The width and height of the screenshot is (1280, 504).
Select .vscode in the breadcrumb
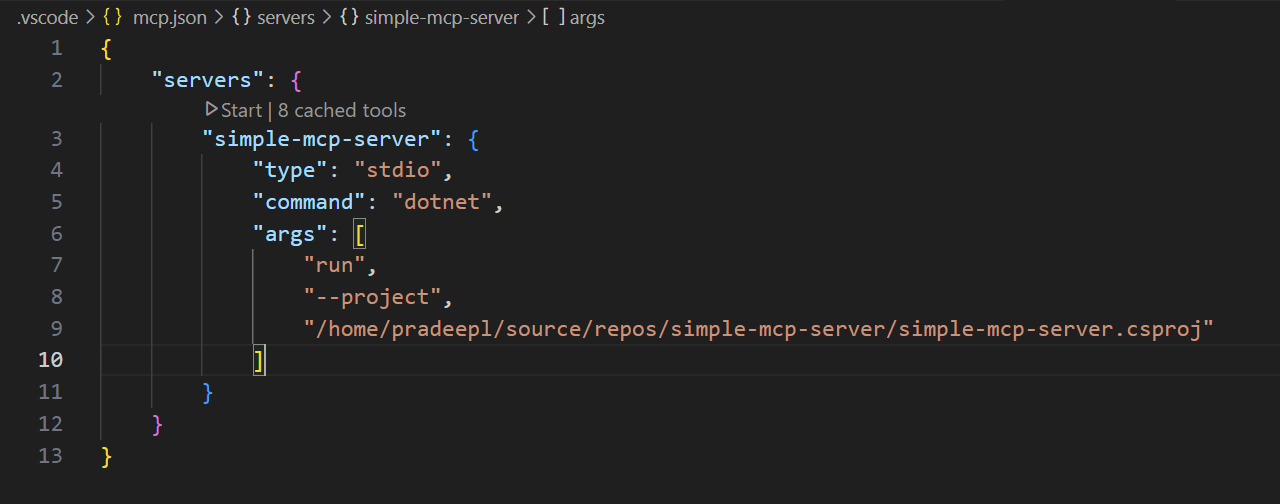click(x=47, y=18)
